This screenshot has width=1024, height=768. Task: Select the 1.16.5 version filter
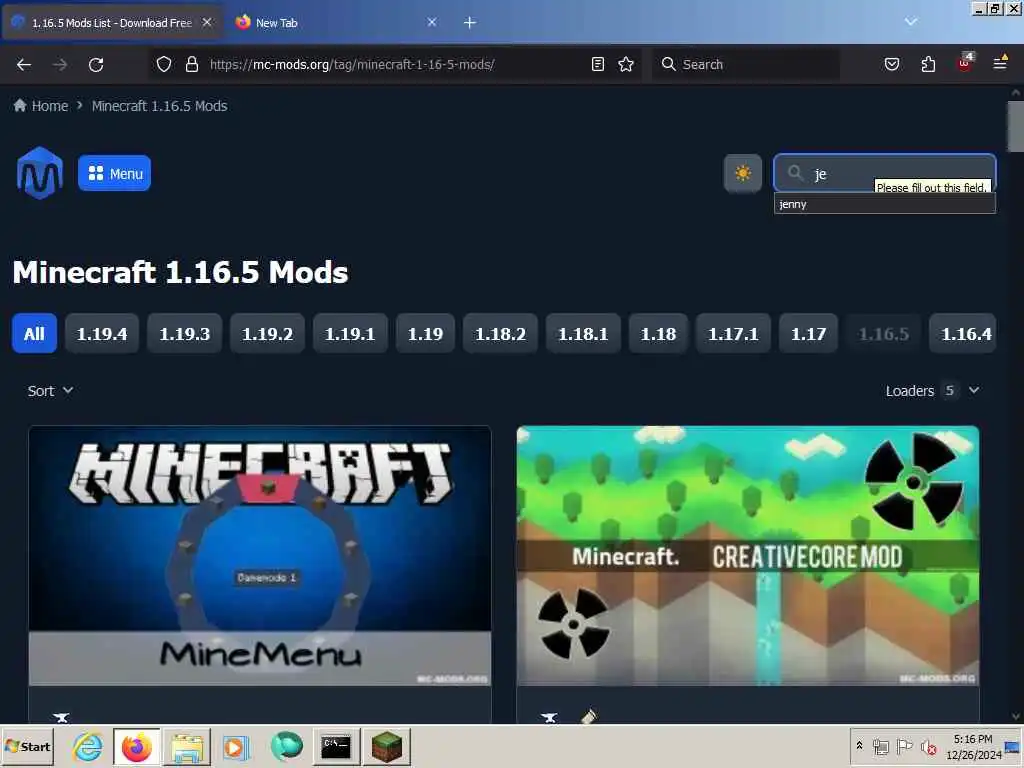[884, 334]
